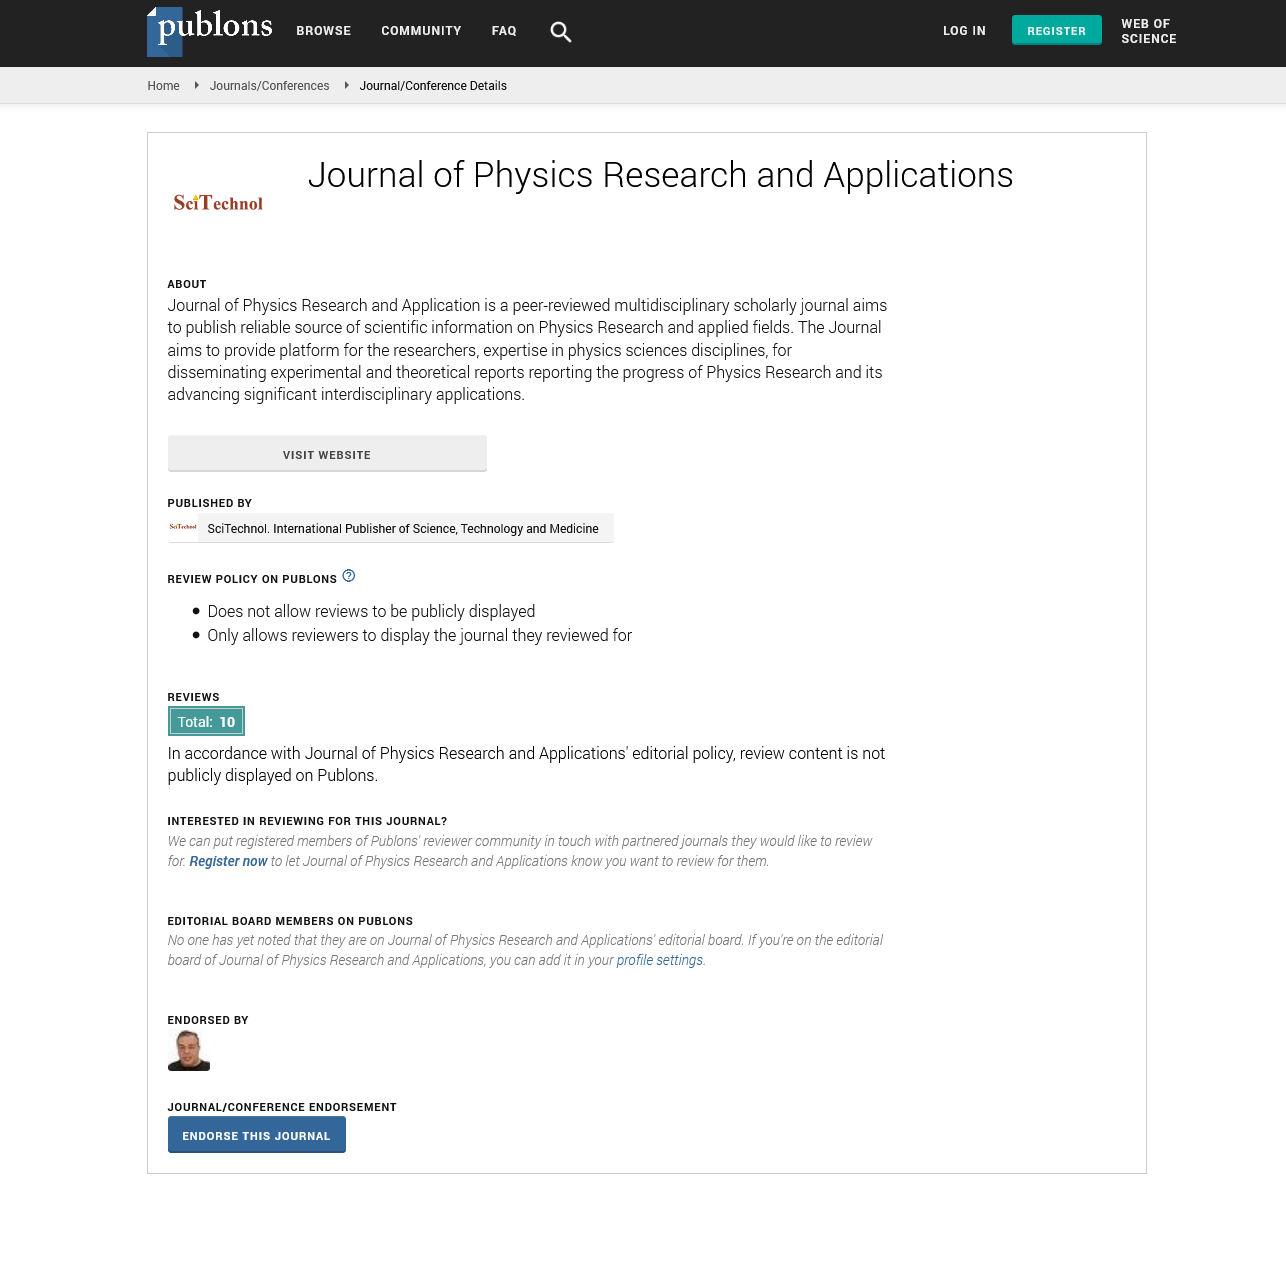Click Log In
Screen dimensions: 1286x1261
coord(964,31)
